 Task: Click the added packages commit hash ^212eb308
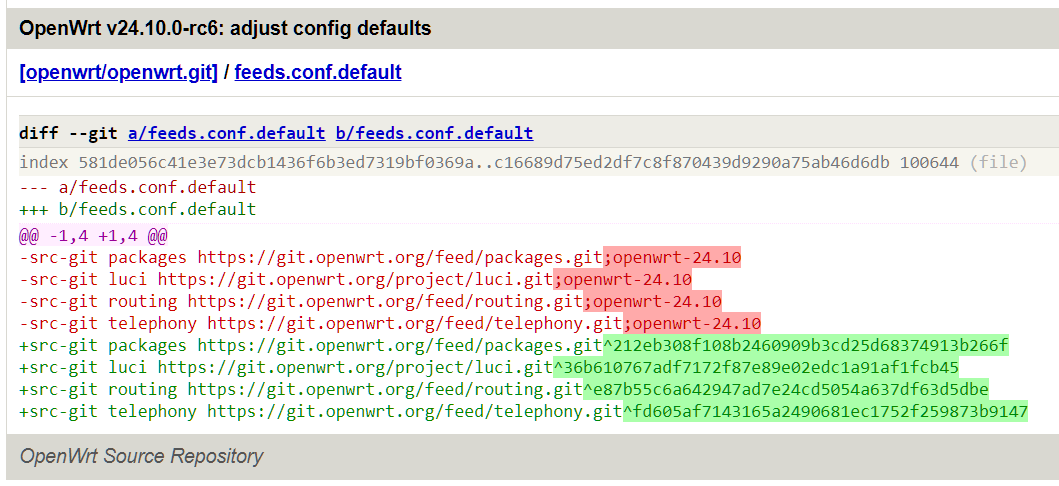(x=806, y=346)
